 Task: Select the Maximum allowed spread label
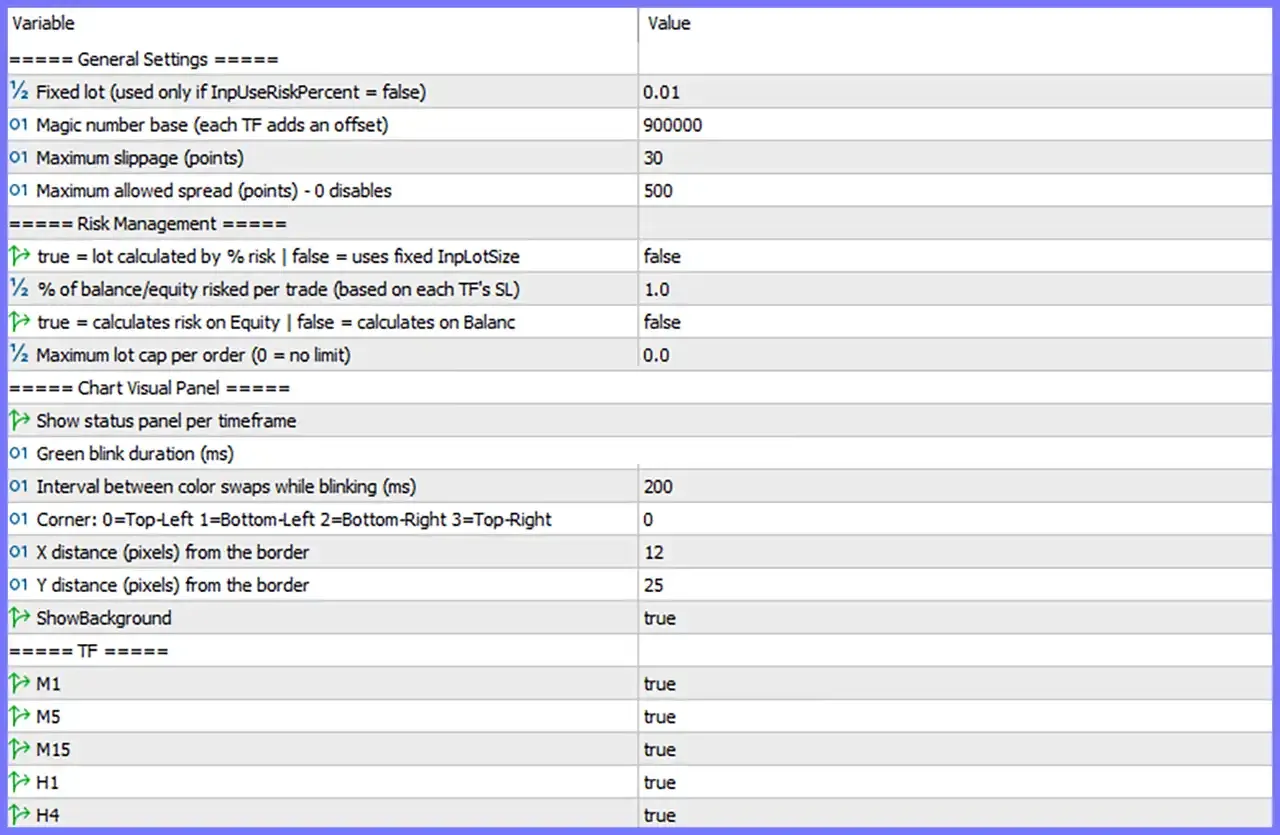point(214,191)
